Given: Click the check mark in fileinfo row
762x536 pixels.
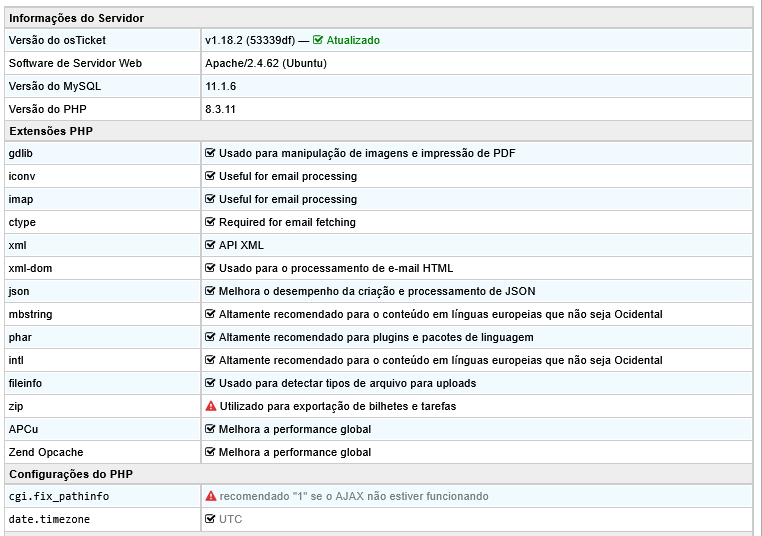Looking at the screenshot, I should pos(211,383).
